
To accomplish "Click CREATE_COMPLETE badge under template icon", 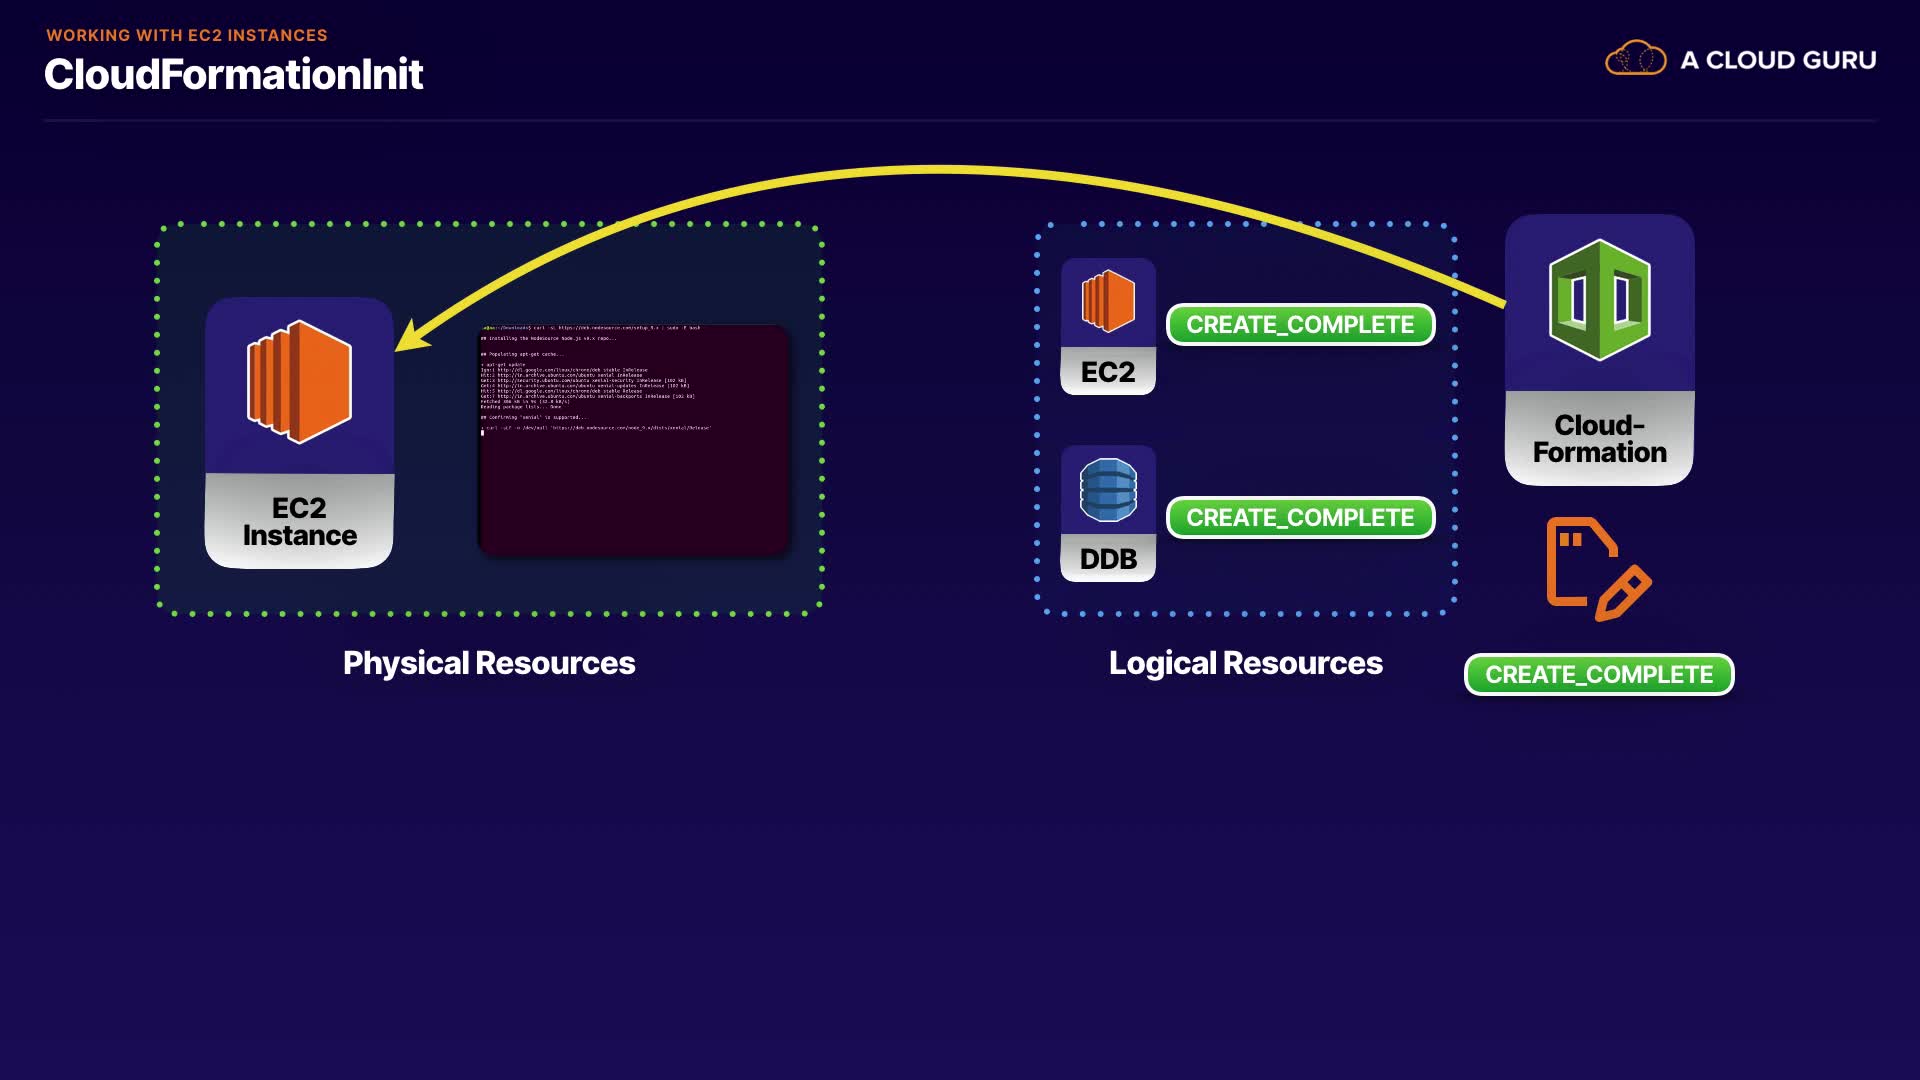I will click(x=1598, y=675).
